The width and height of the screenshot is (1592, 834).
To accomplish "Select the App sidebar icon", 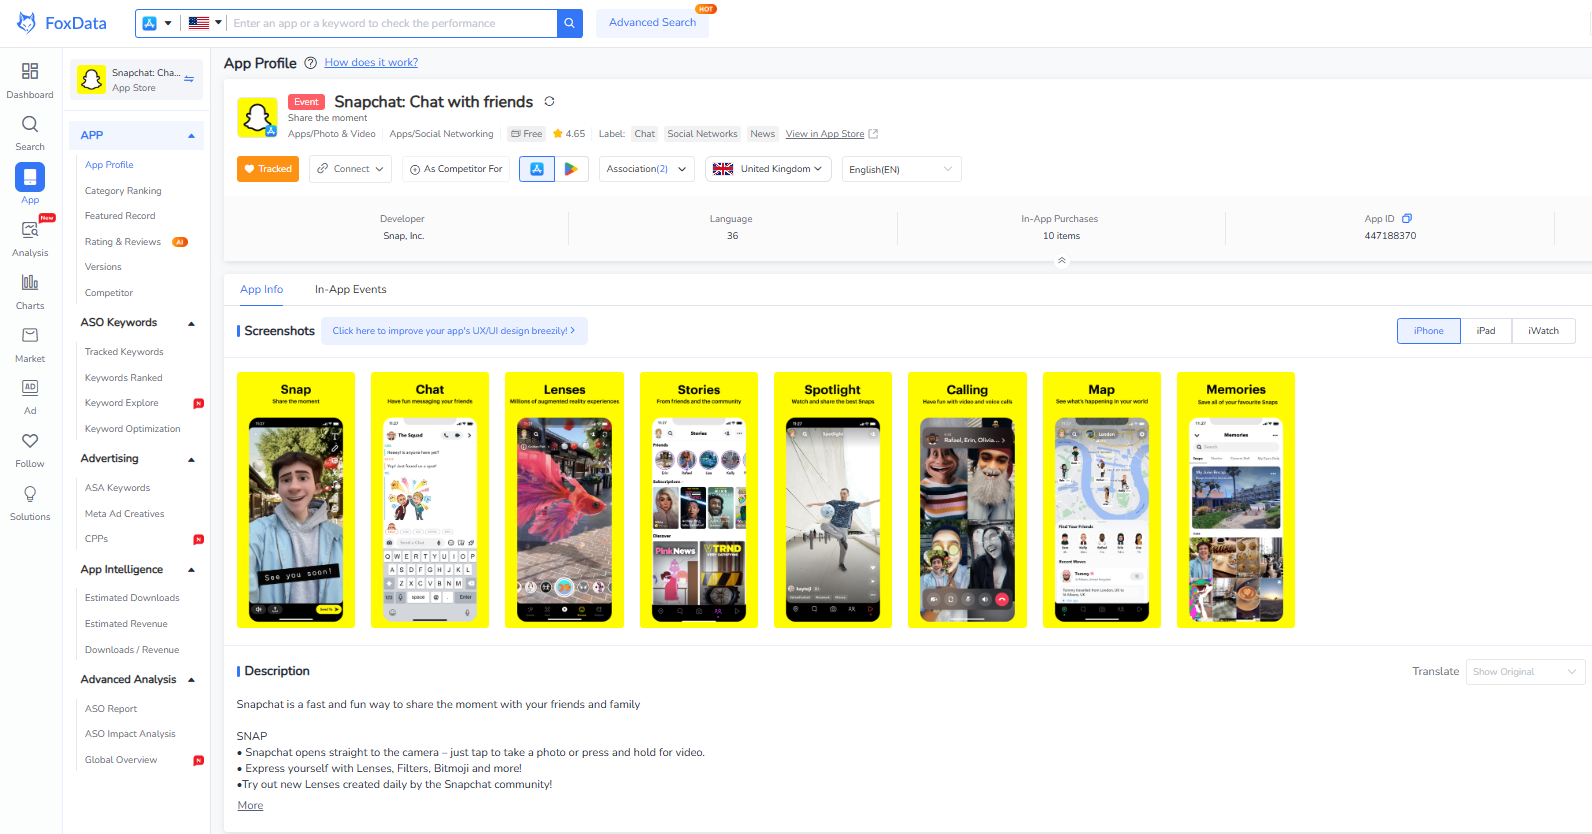I will click(30, 177).
